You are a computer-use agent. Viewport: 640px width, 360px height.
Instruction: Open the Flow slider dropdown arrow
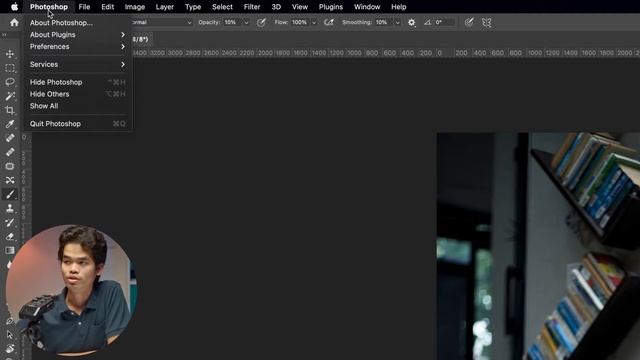[x=314, y=23]
